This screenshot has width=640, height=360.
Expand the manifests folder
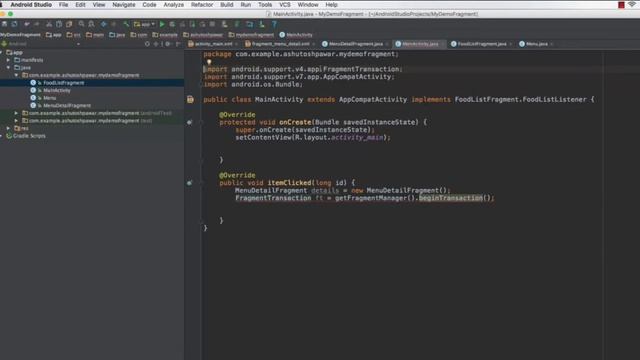point(9,60)
